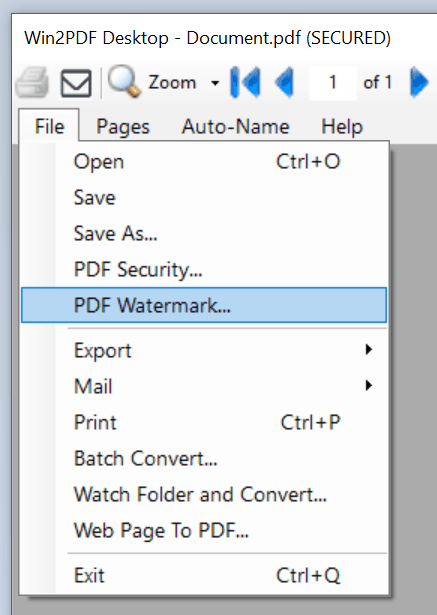The width and height of the screenshot is (437, 615).
Task: Expand the Mail submenu
Action: click(x=204, y=386)
